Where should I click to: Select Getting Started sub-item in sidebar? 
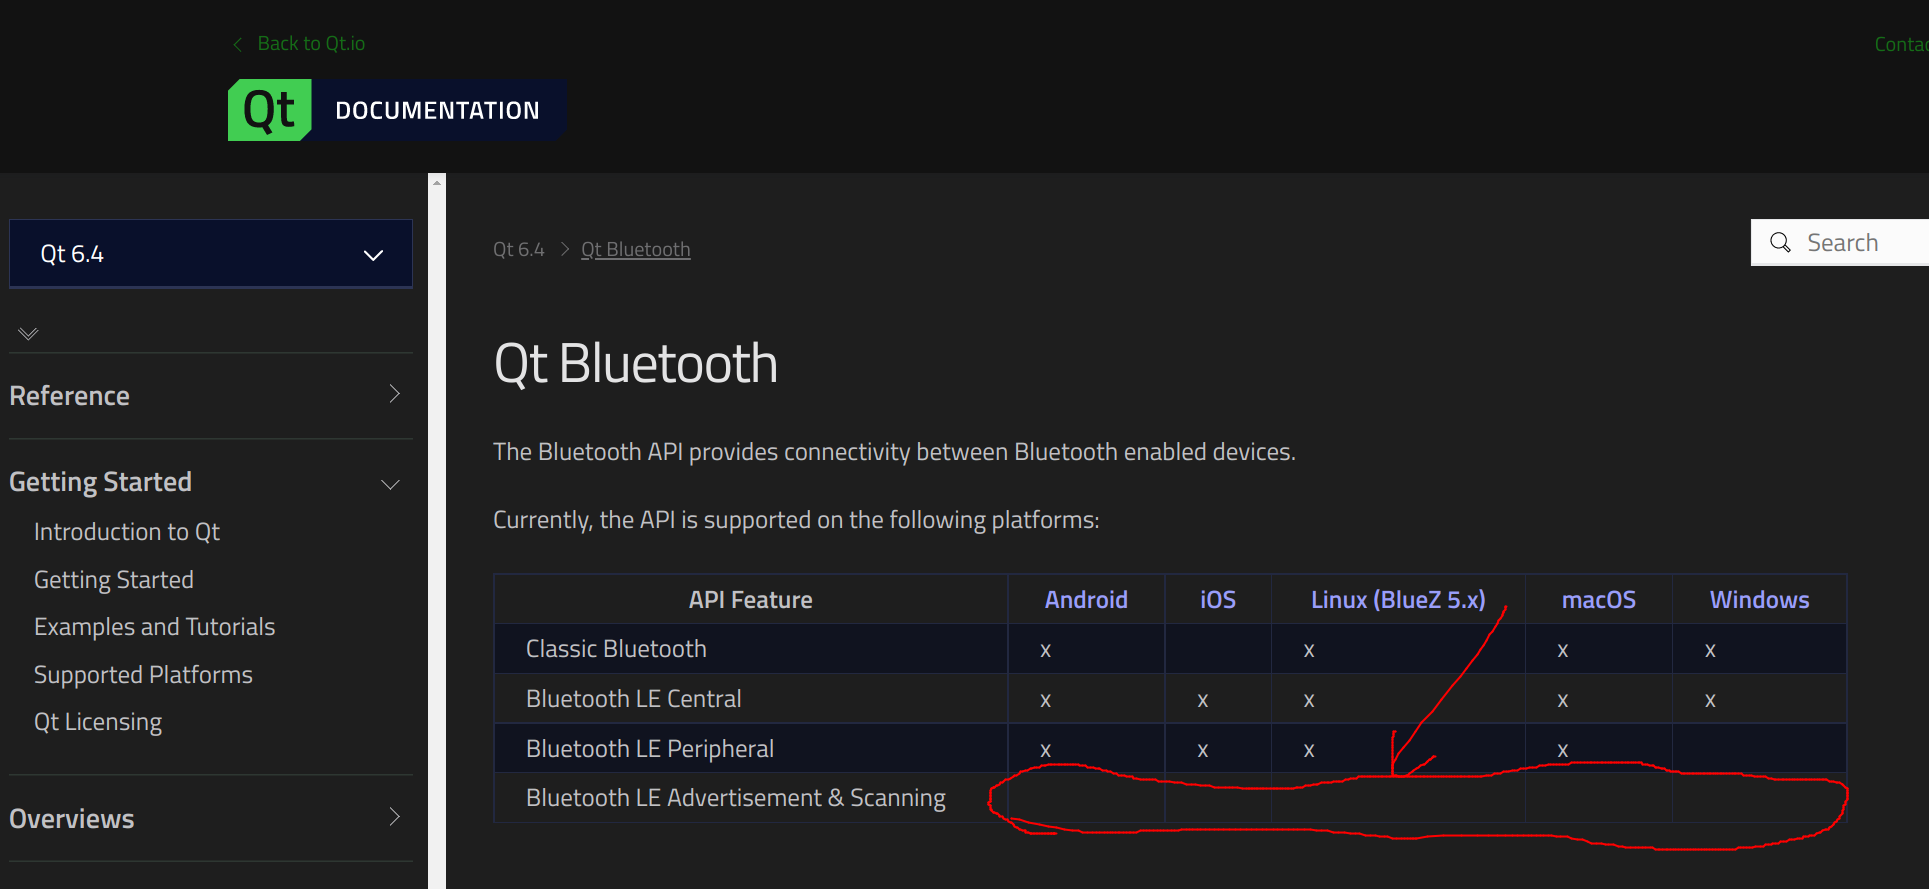pyautogui.click(x=114, y=580)
